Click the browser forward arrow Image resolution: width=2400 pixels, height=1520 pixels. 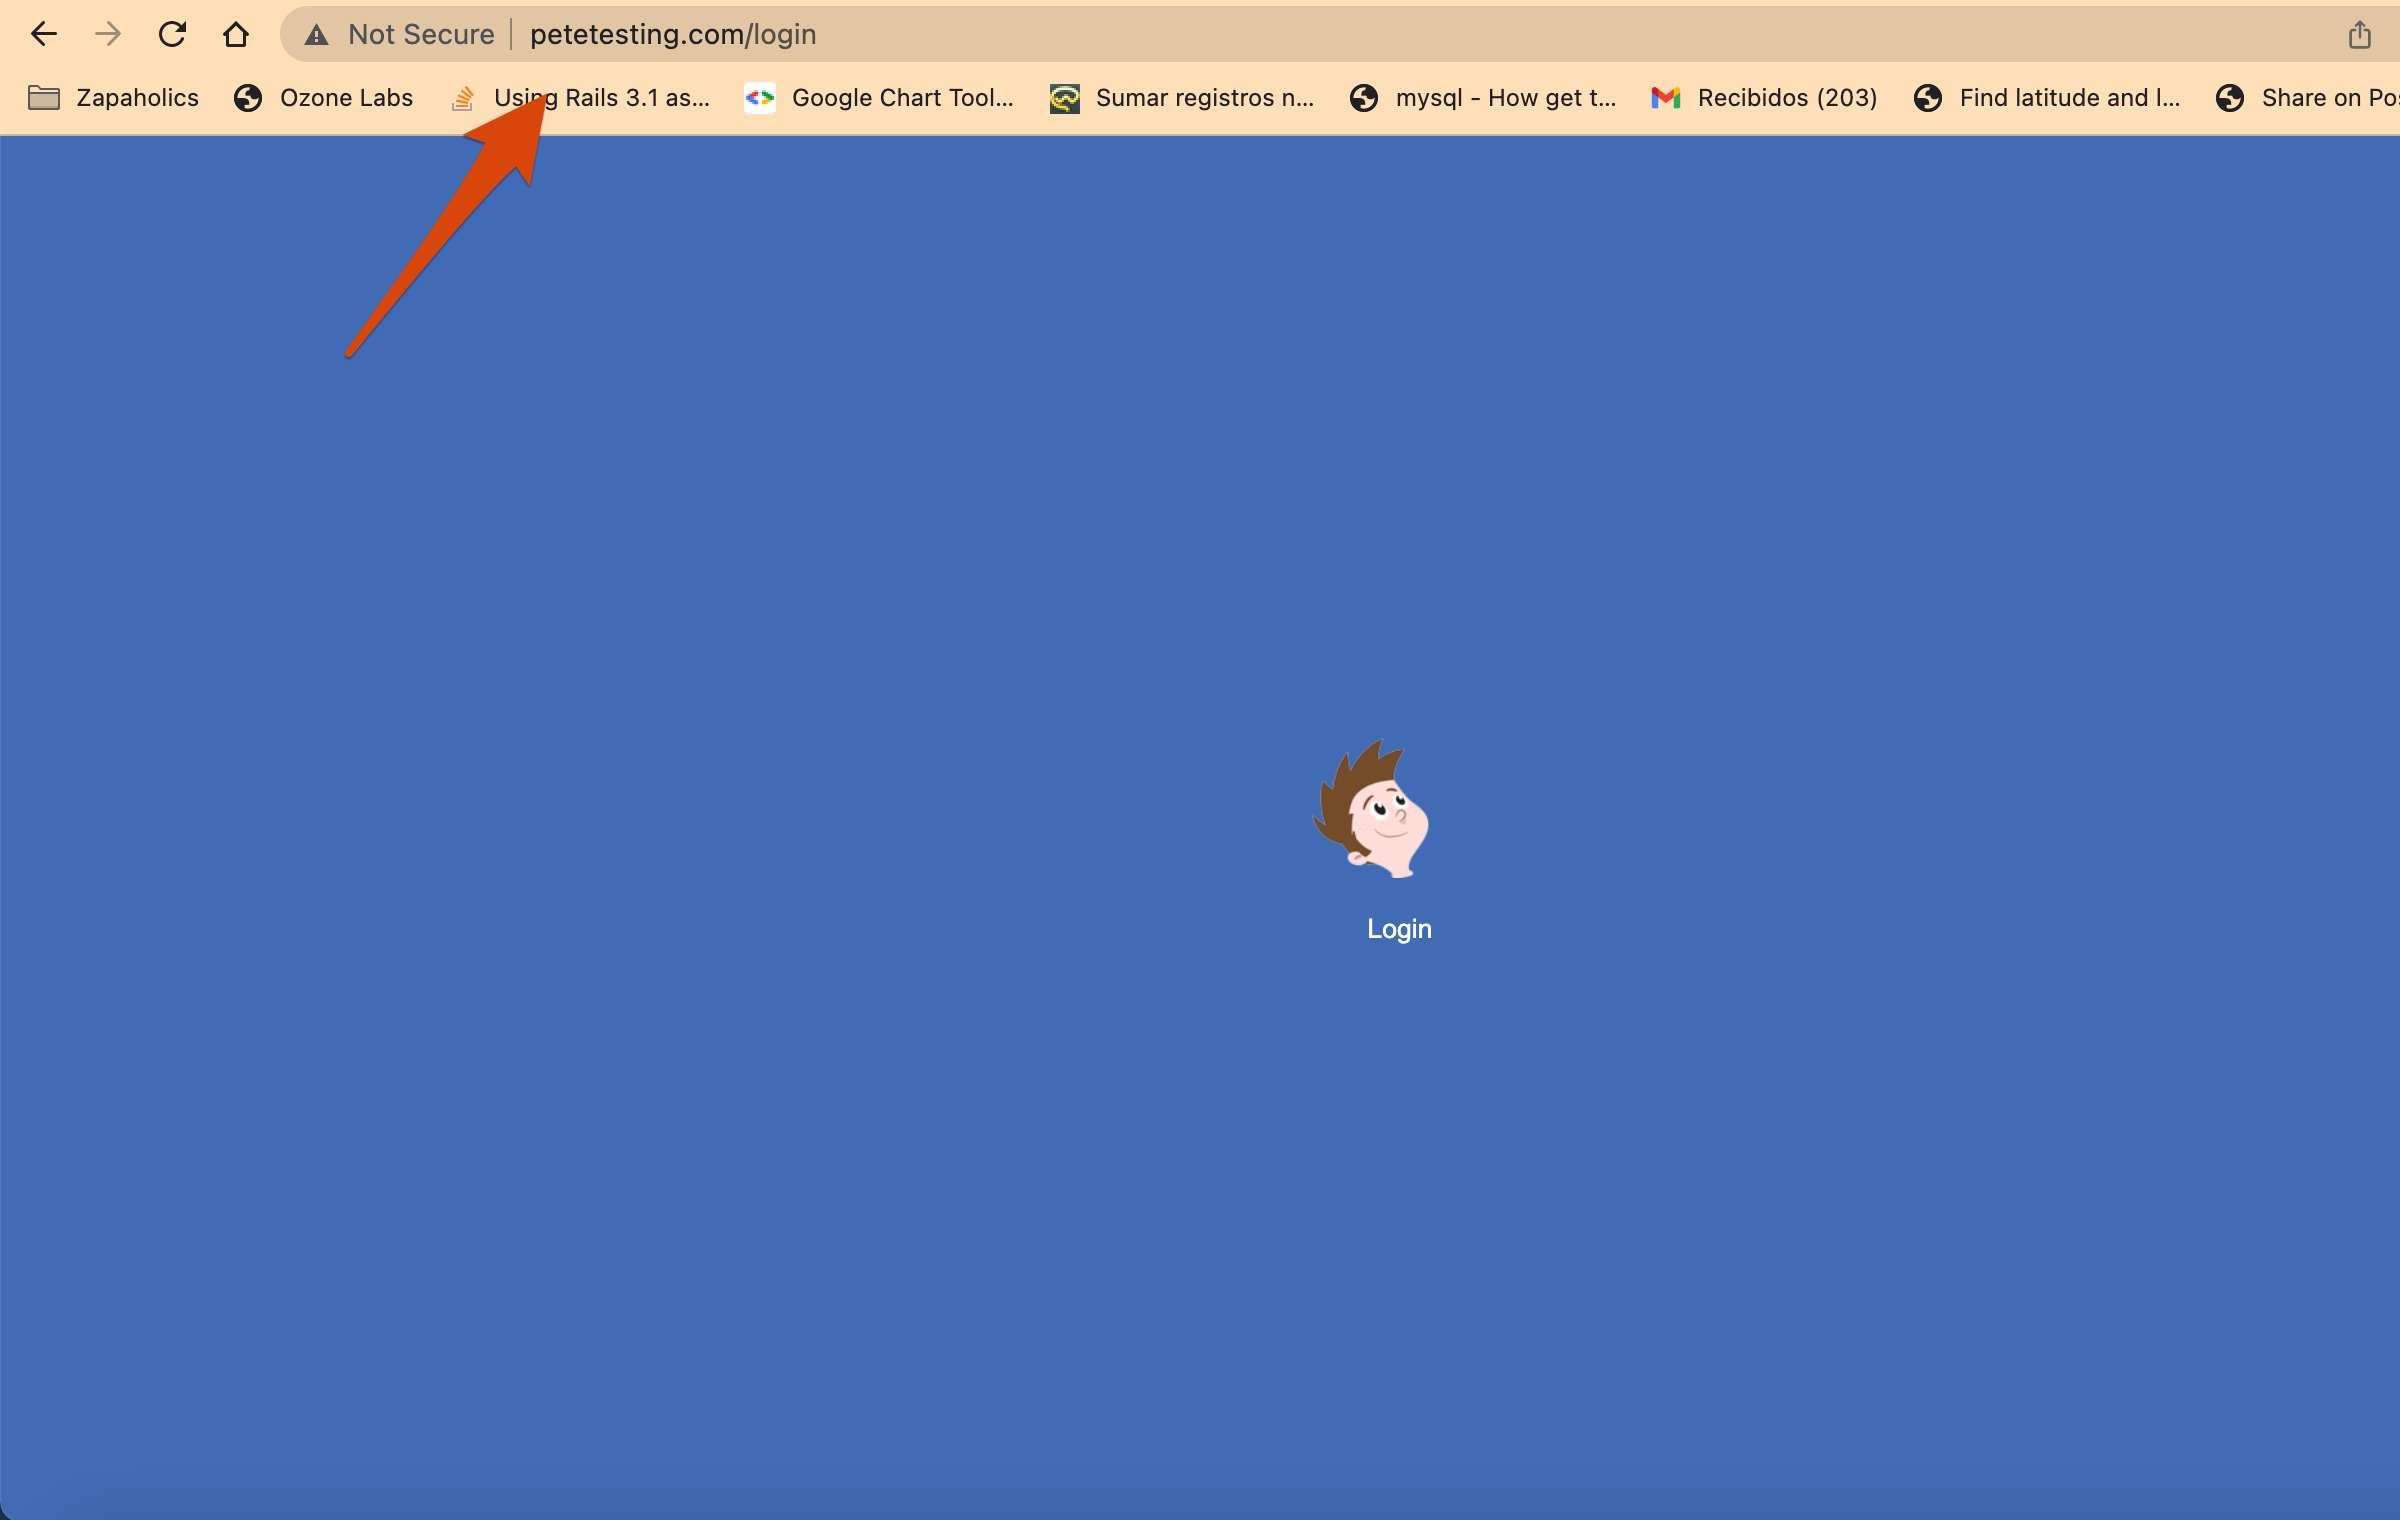(107, 34)
